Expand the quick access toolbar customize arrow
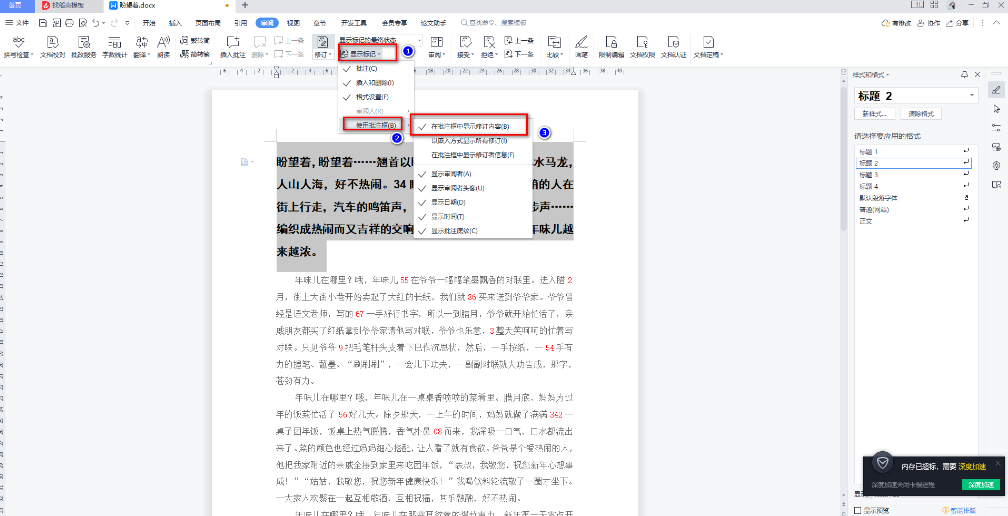 (x=127, y=22)
